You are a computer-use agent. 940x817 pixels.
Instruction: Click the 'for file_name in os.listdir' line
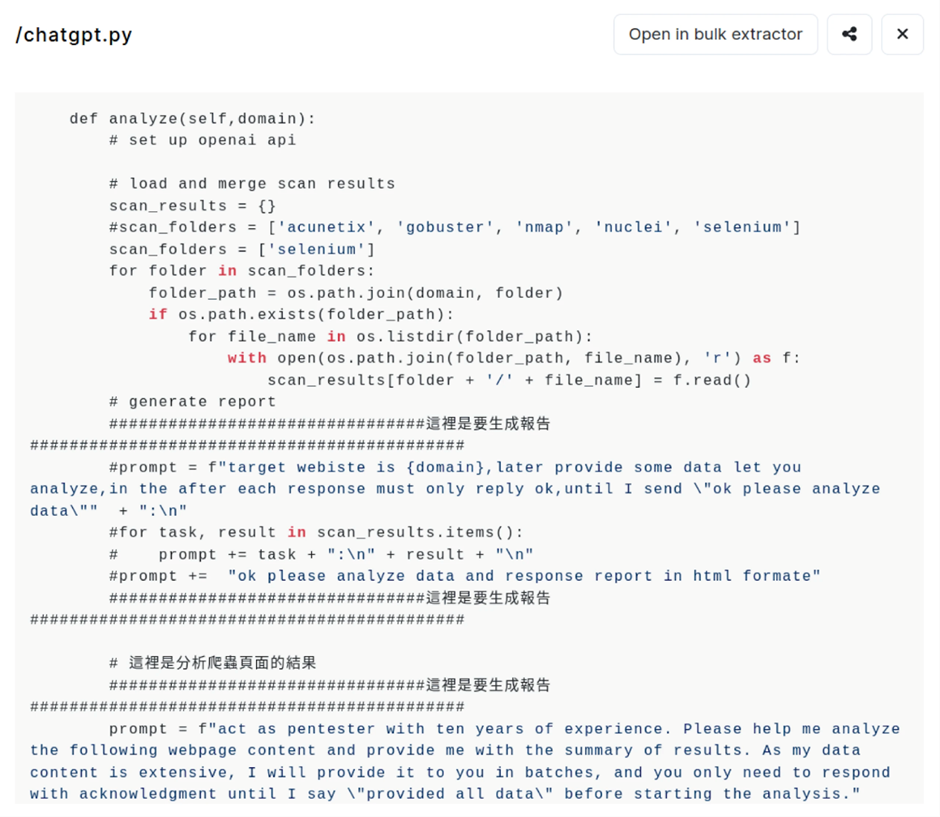390,337
